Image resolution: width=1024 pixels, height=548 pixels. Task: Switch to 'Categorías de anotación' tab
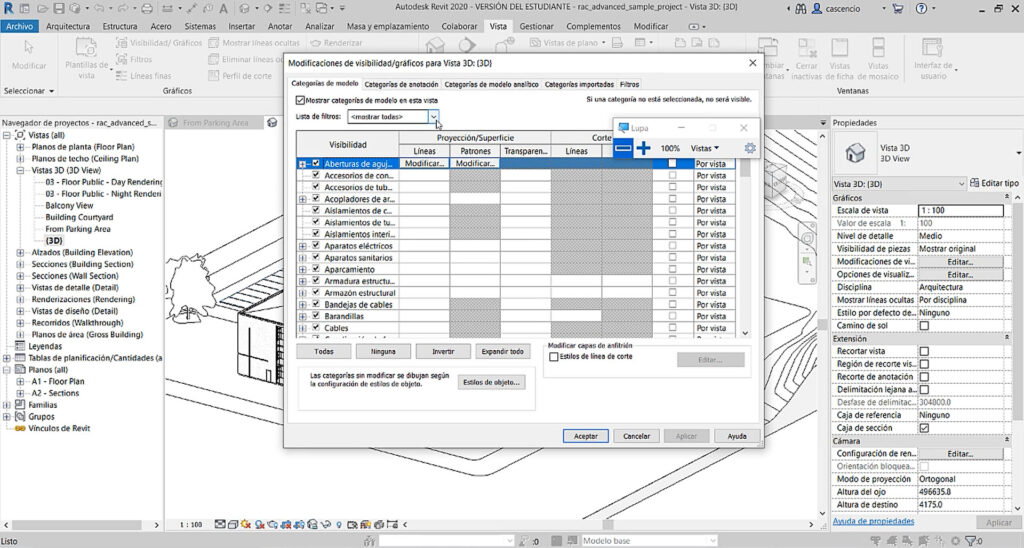[400, 84]
